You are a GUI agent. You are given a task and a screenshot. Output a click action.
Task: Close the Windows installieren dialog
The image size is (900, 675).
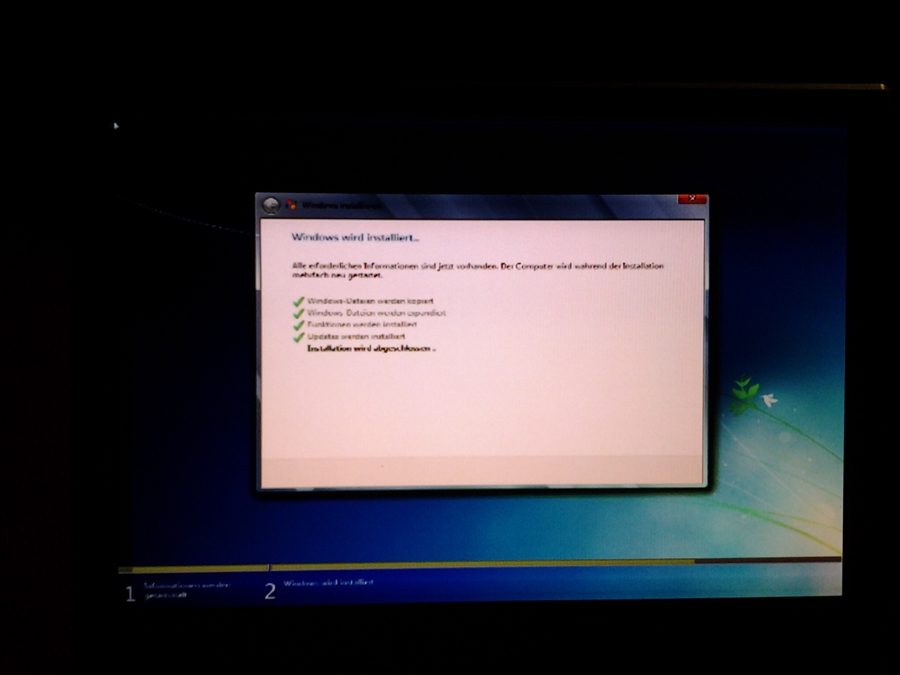point(692,199)
